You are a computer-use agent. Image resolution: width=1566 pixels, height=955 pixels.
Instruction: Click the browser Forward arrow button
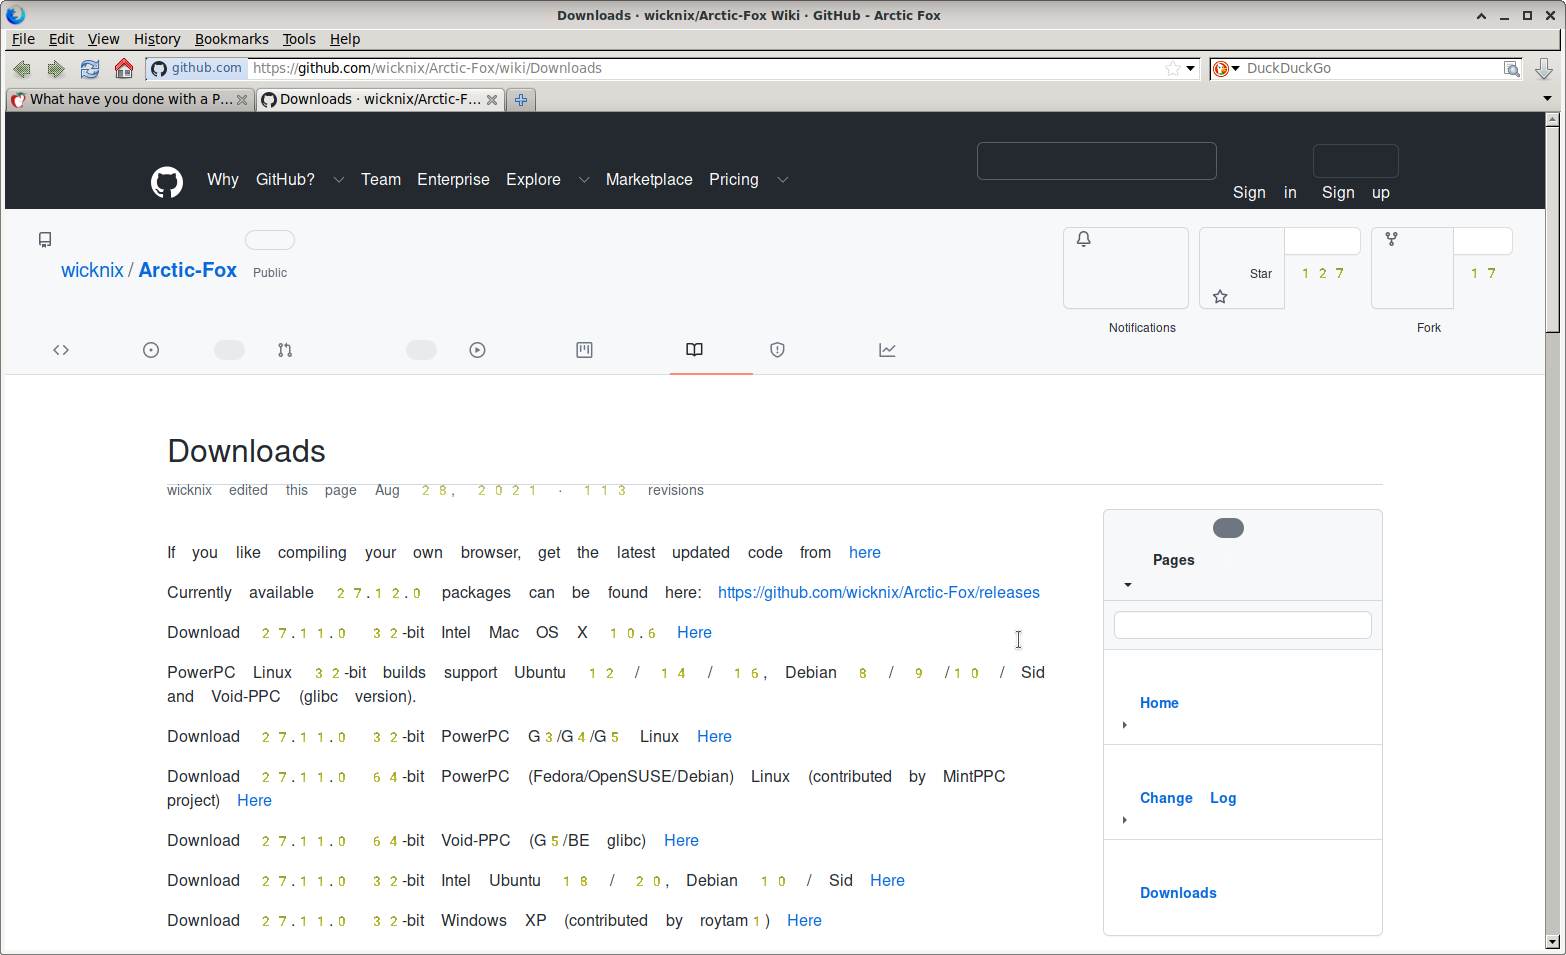tap(56, 69)
